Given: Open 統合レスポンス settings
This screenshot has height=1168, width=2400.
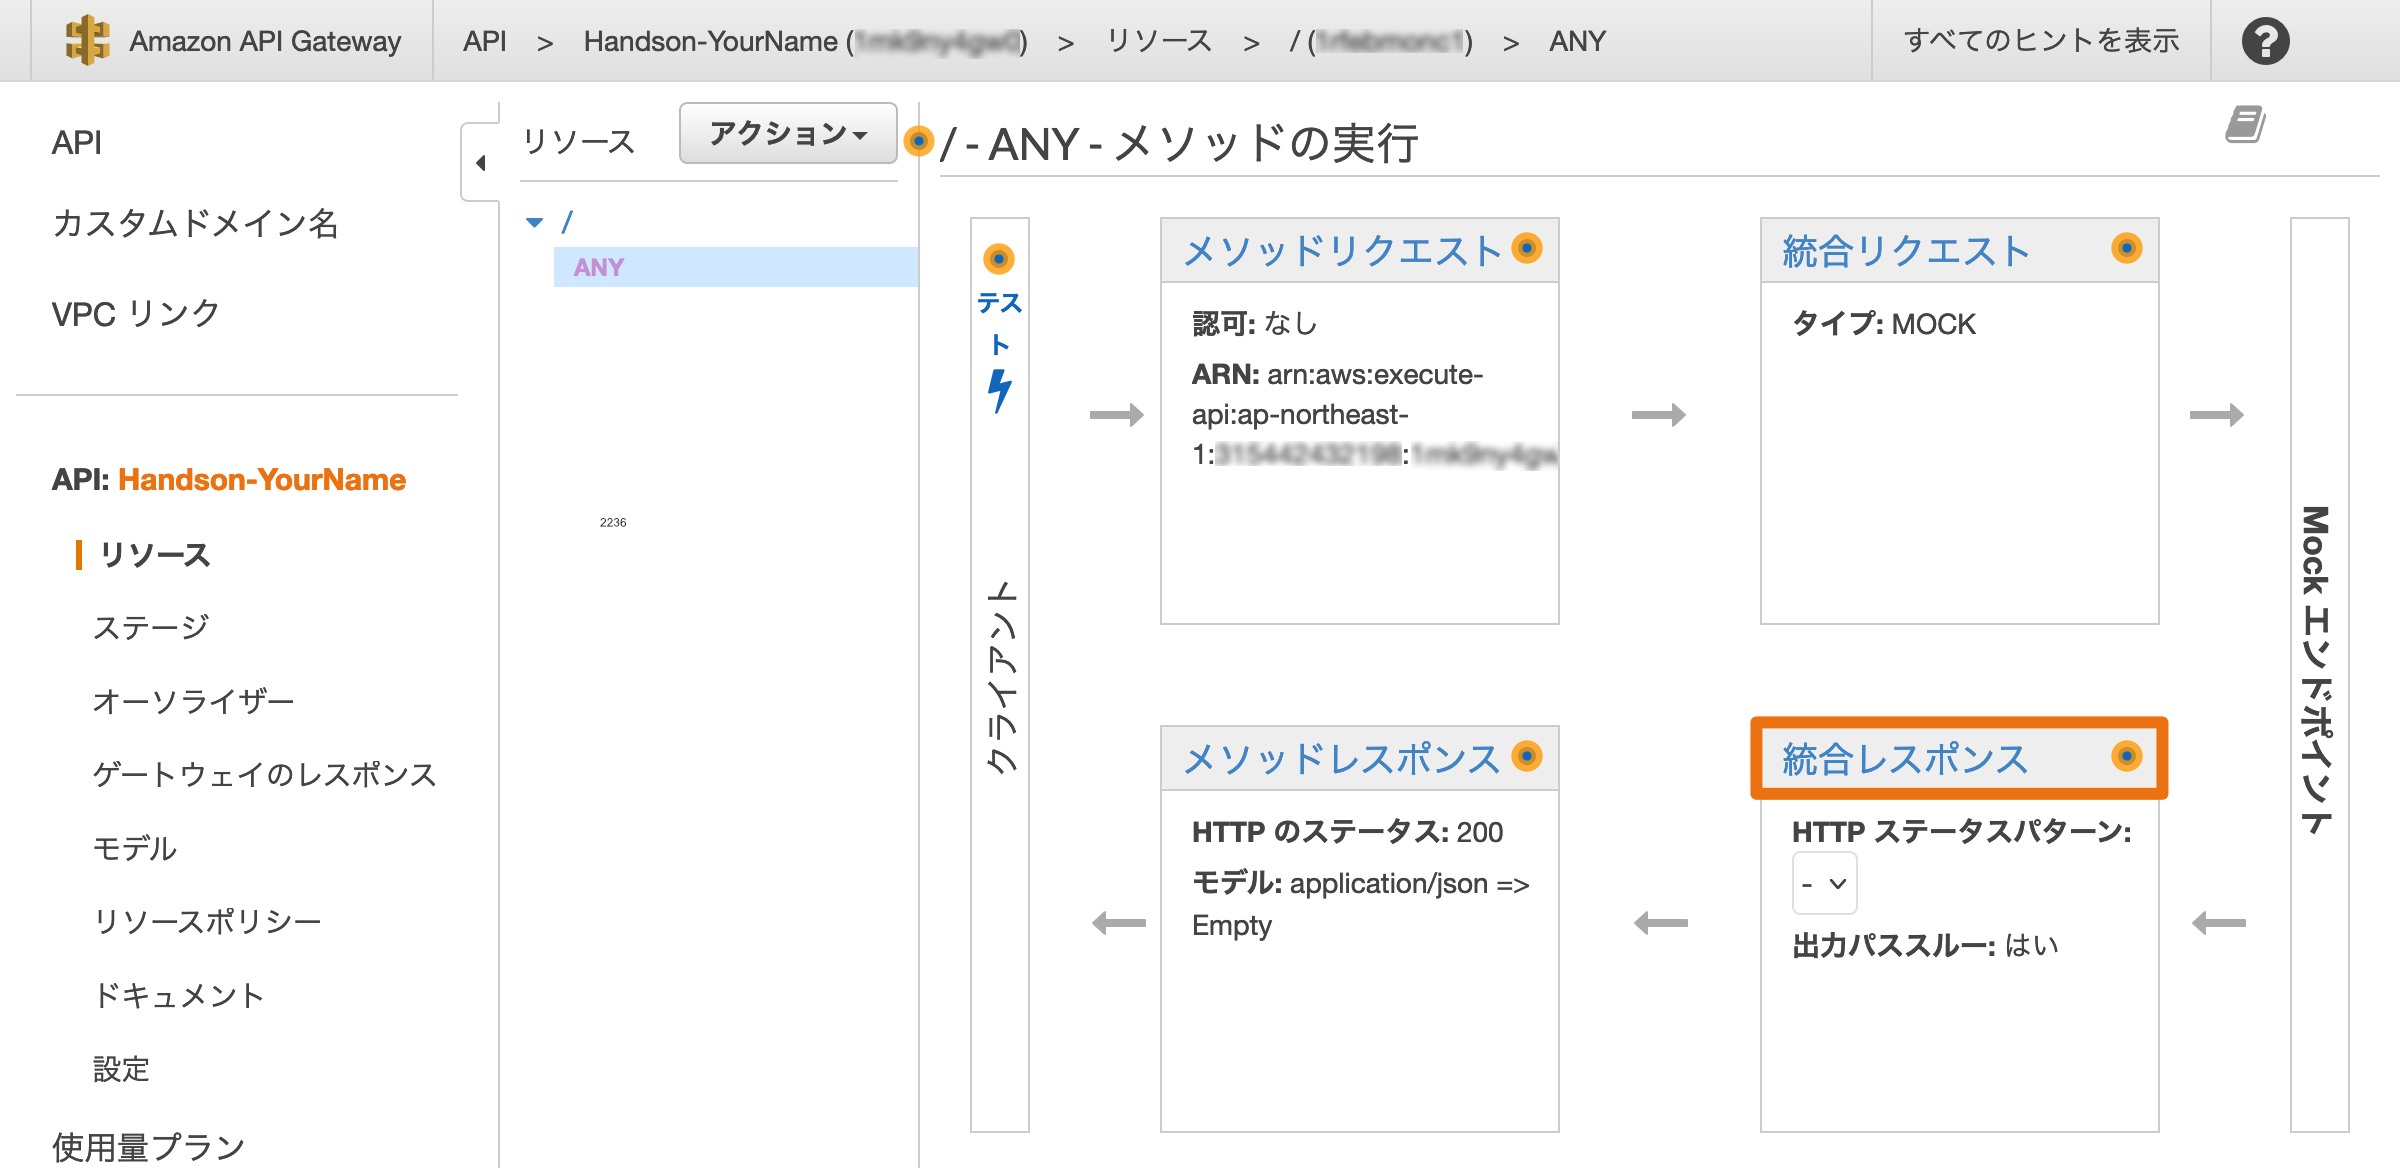Looking at the screenshot, I should [1906, 759].
